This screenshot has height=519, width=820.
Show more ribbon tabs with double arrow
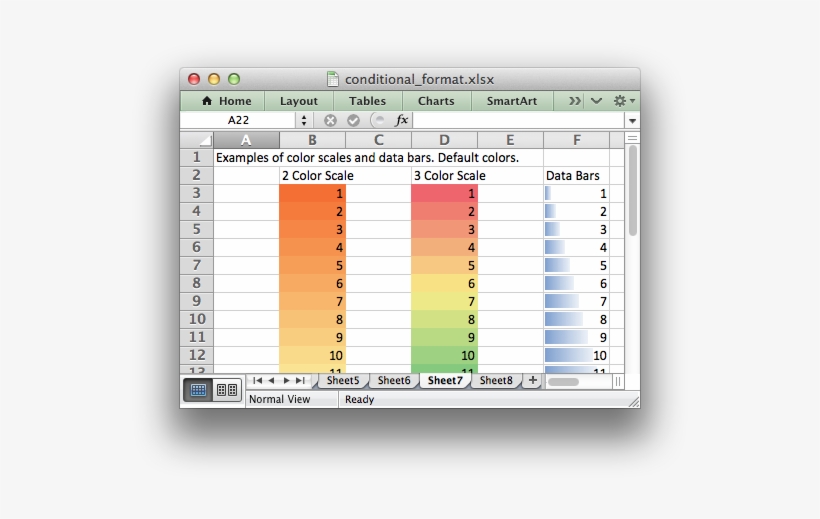(x=574, y=101)
